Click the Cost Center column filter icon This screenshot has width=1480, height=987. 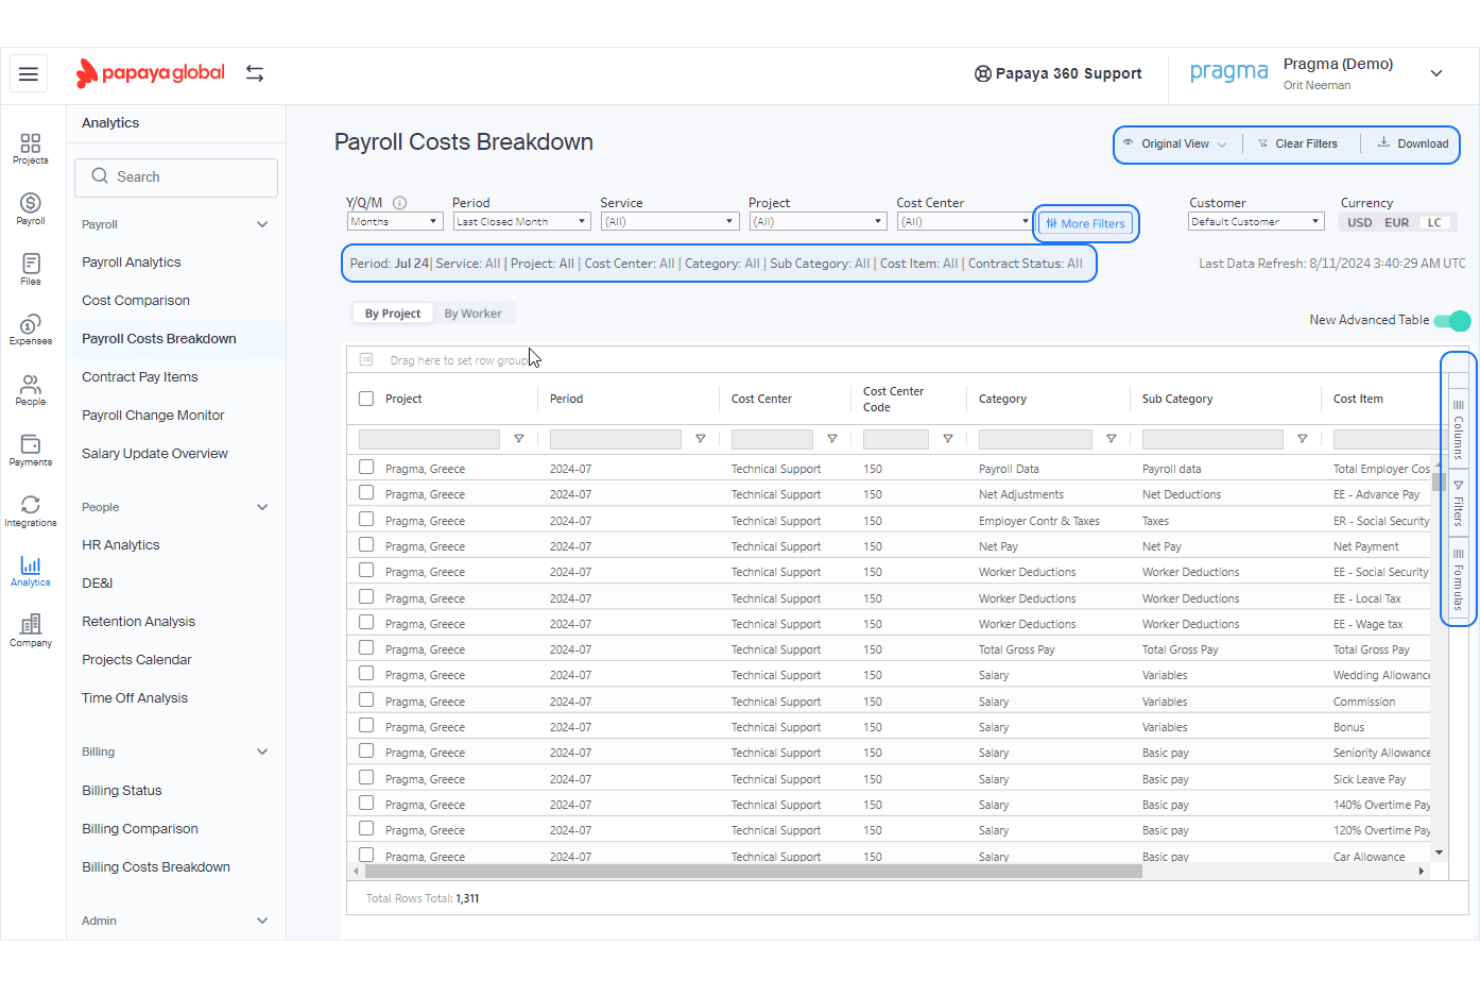[832, 439]
